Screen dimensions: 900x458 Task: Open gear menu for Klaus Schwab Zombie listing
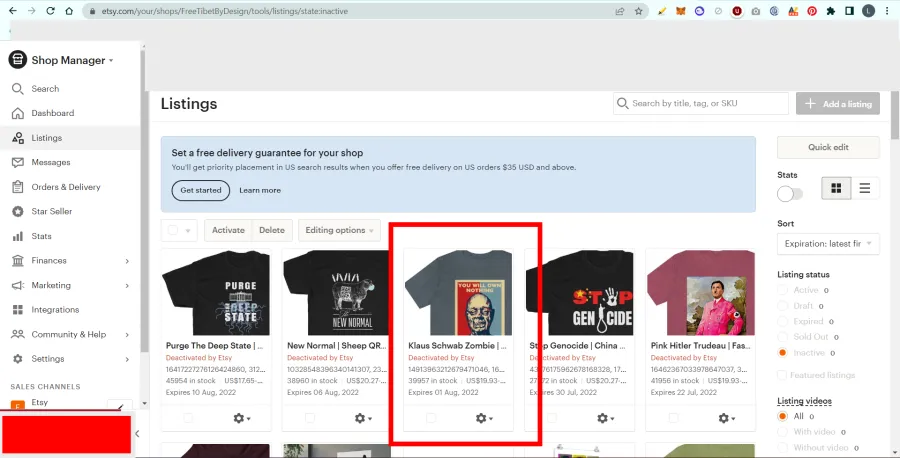[x=484, y=418]
